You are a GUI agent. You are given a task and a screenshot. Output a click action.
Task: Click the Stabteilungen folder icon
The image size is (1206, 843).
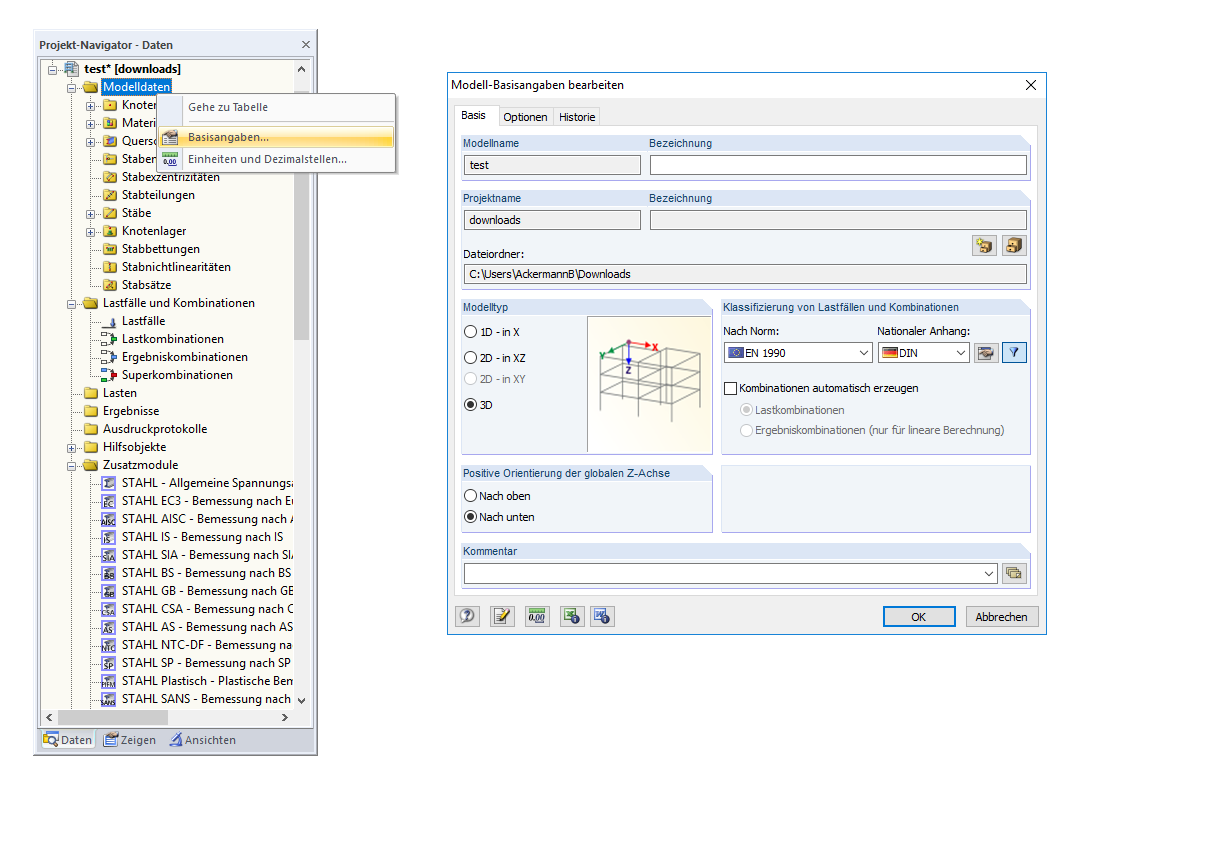point(110,195)
